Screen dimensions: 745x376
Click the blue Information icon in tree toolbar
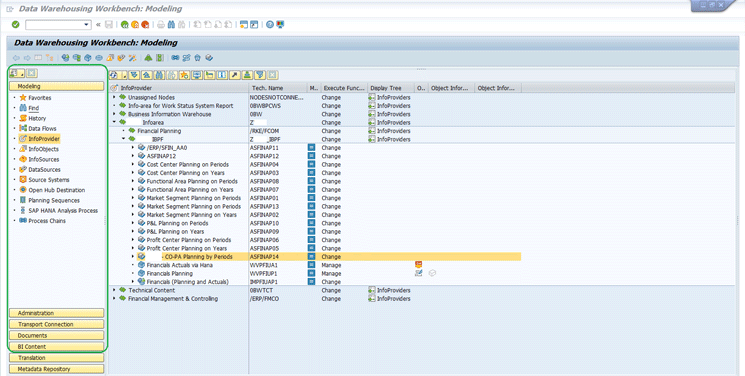222,75
